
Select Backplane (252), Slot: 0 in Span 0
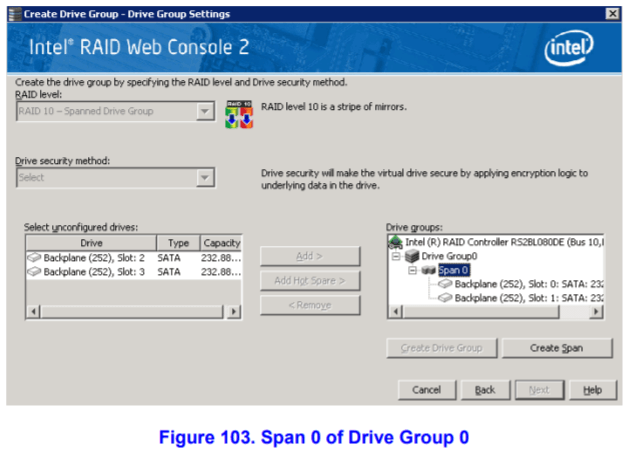pyautogui.click(x=529, y=284)
